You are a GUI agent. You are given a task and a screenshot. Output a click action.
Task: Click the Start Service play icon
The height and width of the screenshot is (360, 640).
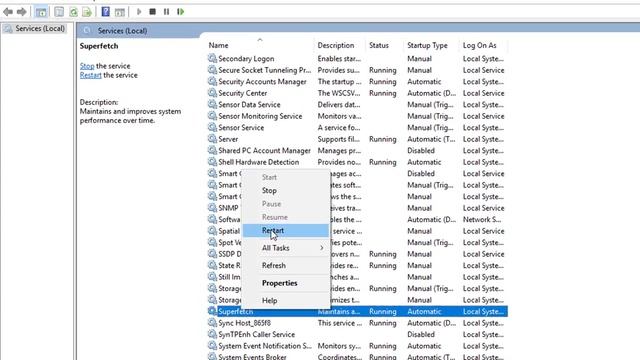tap(139, 12)
